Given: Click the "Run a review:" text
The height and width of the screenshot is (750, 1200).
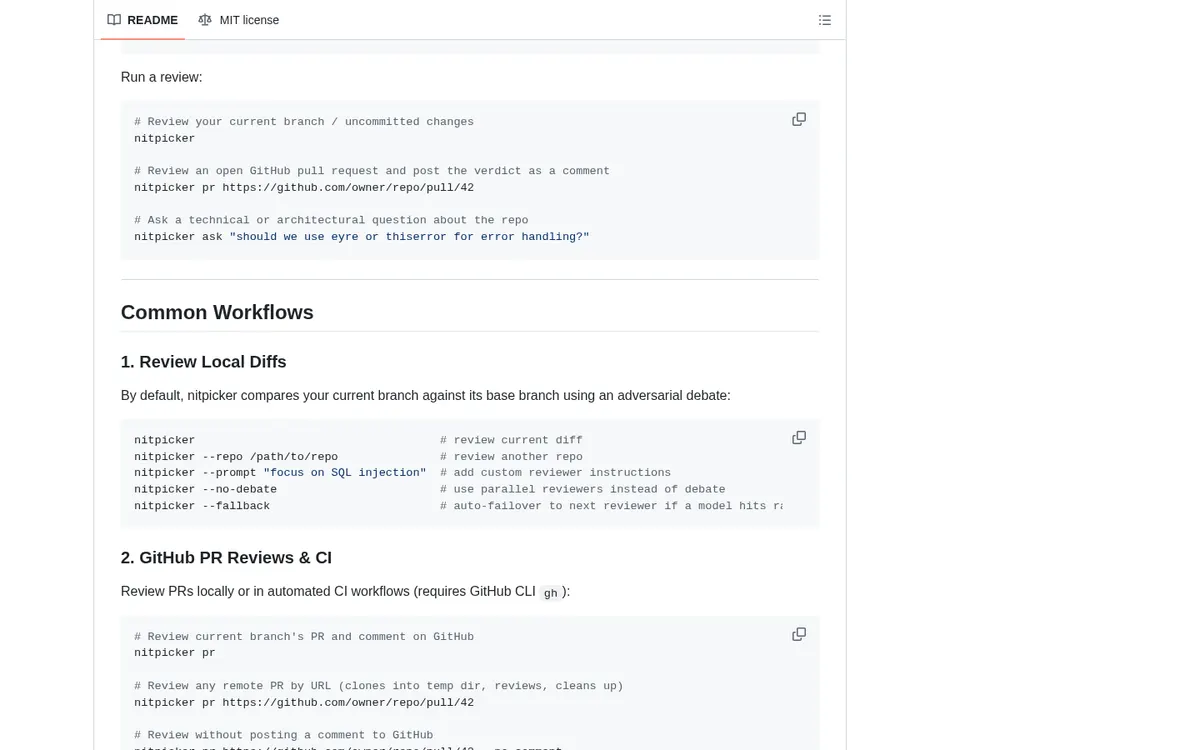Looking at the screenshot, I should pyautogui.click(x=162, y=77).
